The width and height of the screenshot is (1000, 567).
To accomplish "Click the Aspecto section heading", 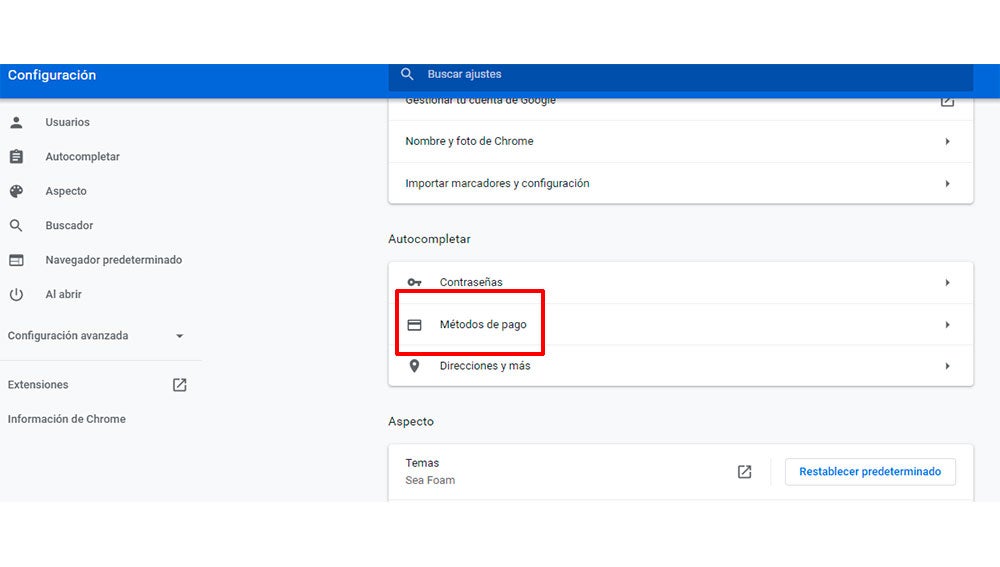I will (411, 422).
